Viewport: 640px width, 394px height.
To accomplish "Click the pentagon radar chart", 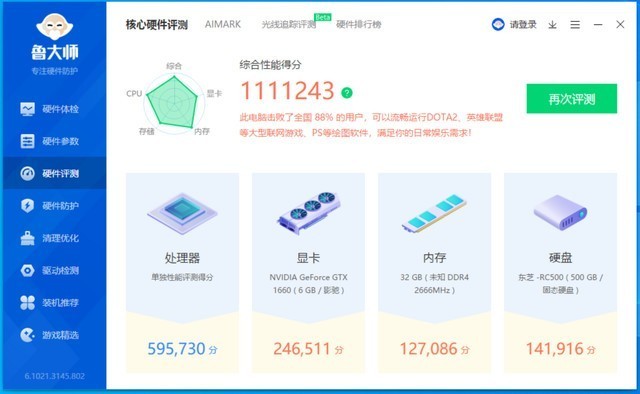I will click(x=173, y=103).
